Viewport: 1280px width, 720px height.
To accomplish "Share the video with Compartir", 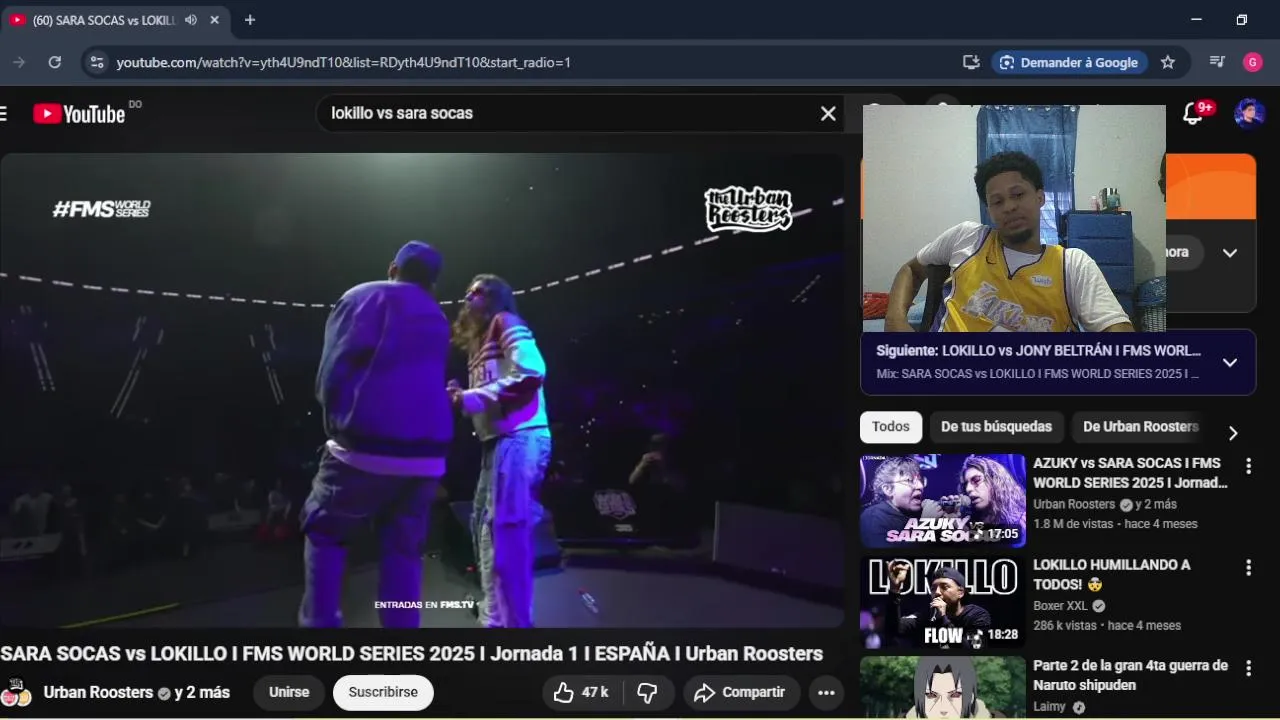I will coord(739,692).
